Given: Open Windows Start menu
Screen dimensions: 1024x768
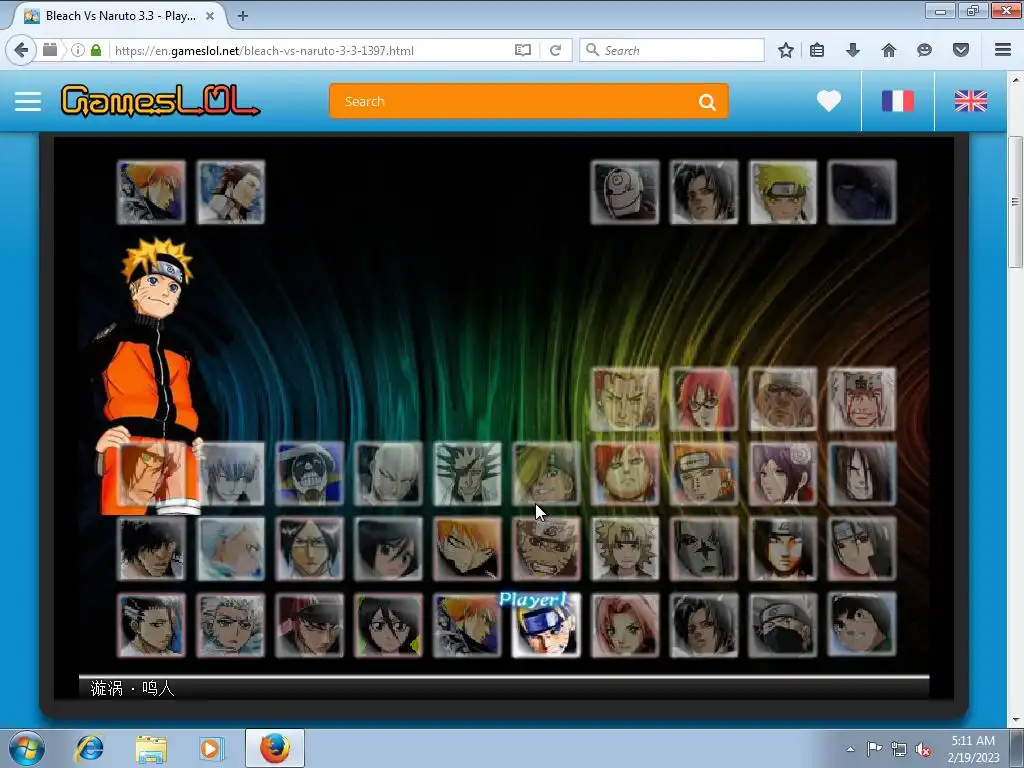Looking at the screenshot, I should (x=27, y=748).
